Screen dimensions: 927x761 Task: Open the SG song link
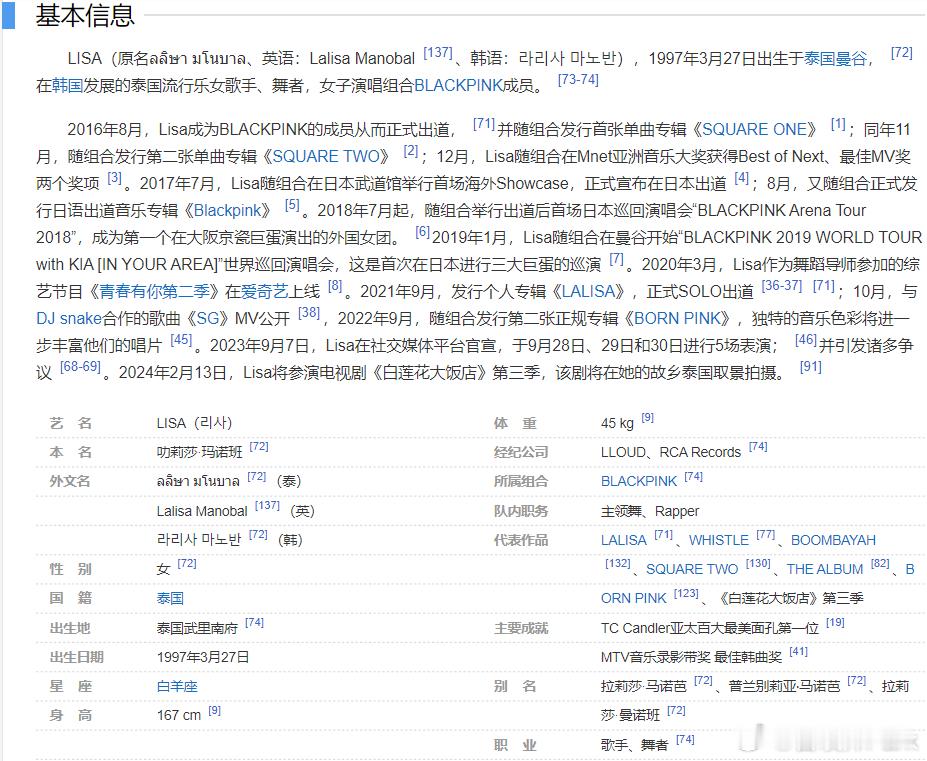click(208, 319)
